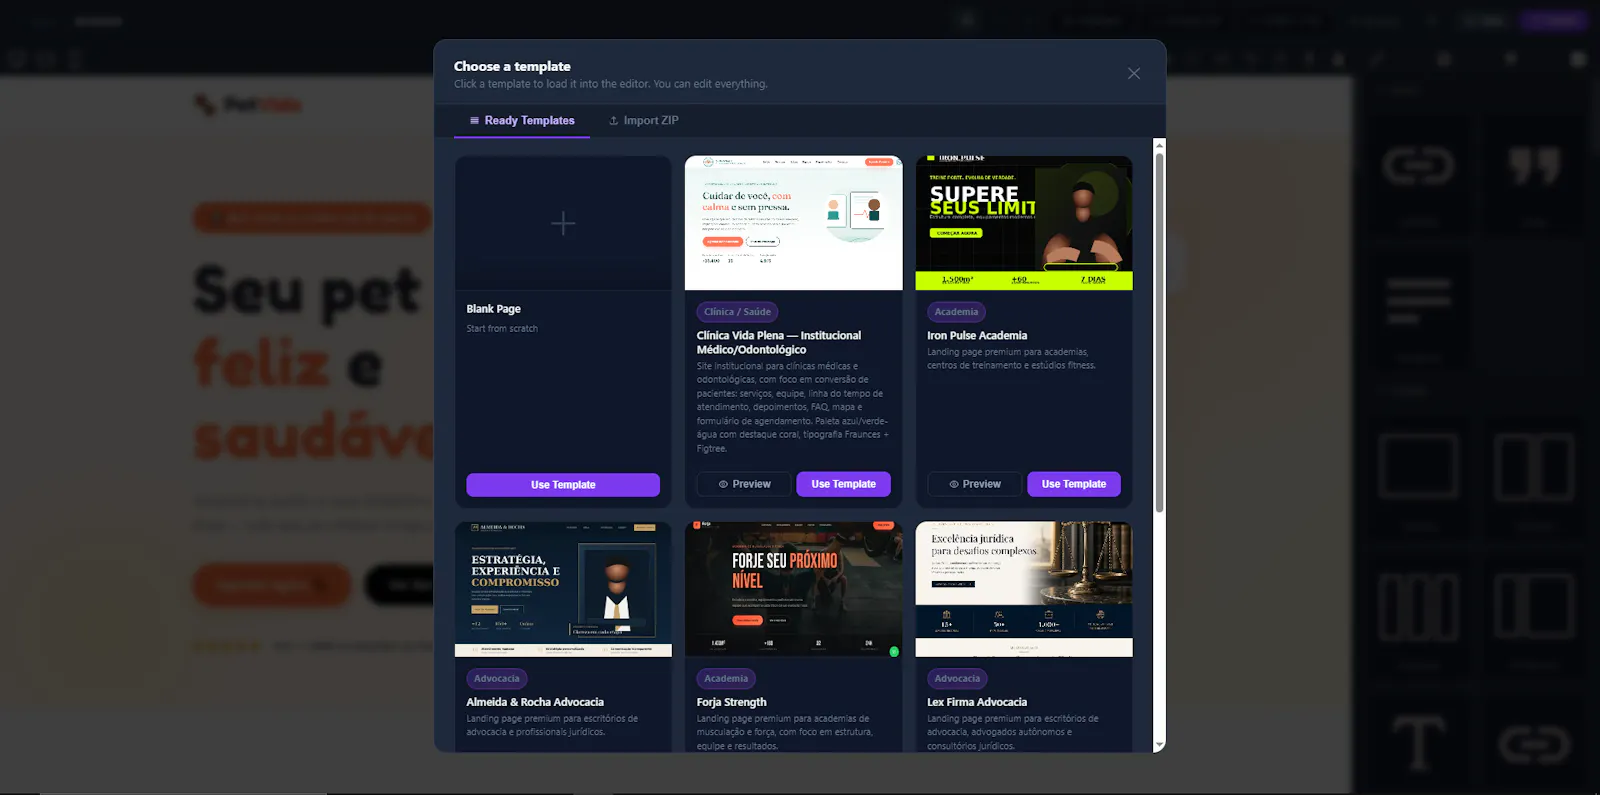This screenshot has height=795, width=1600.
Task: Open the Forja Strength template thumbnail
Action: 794,589
